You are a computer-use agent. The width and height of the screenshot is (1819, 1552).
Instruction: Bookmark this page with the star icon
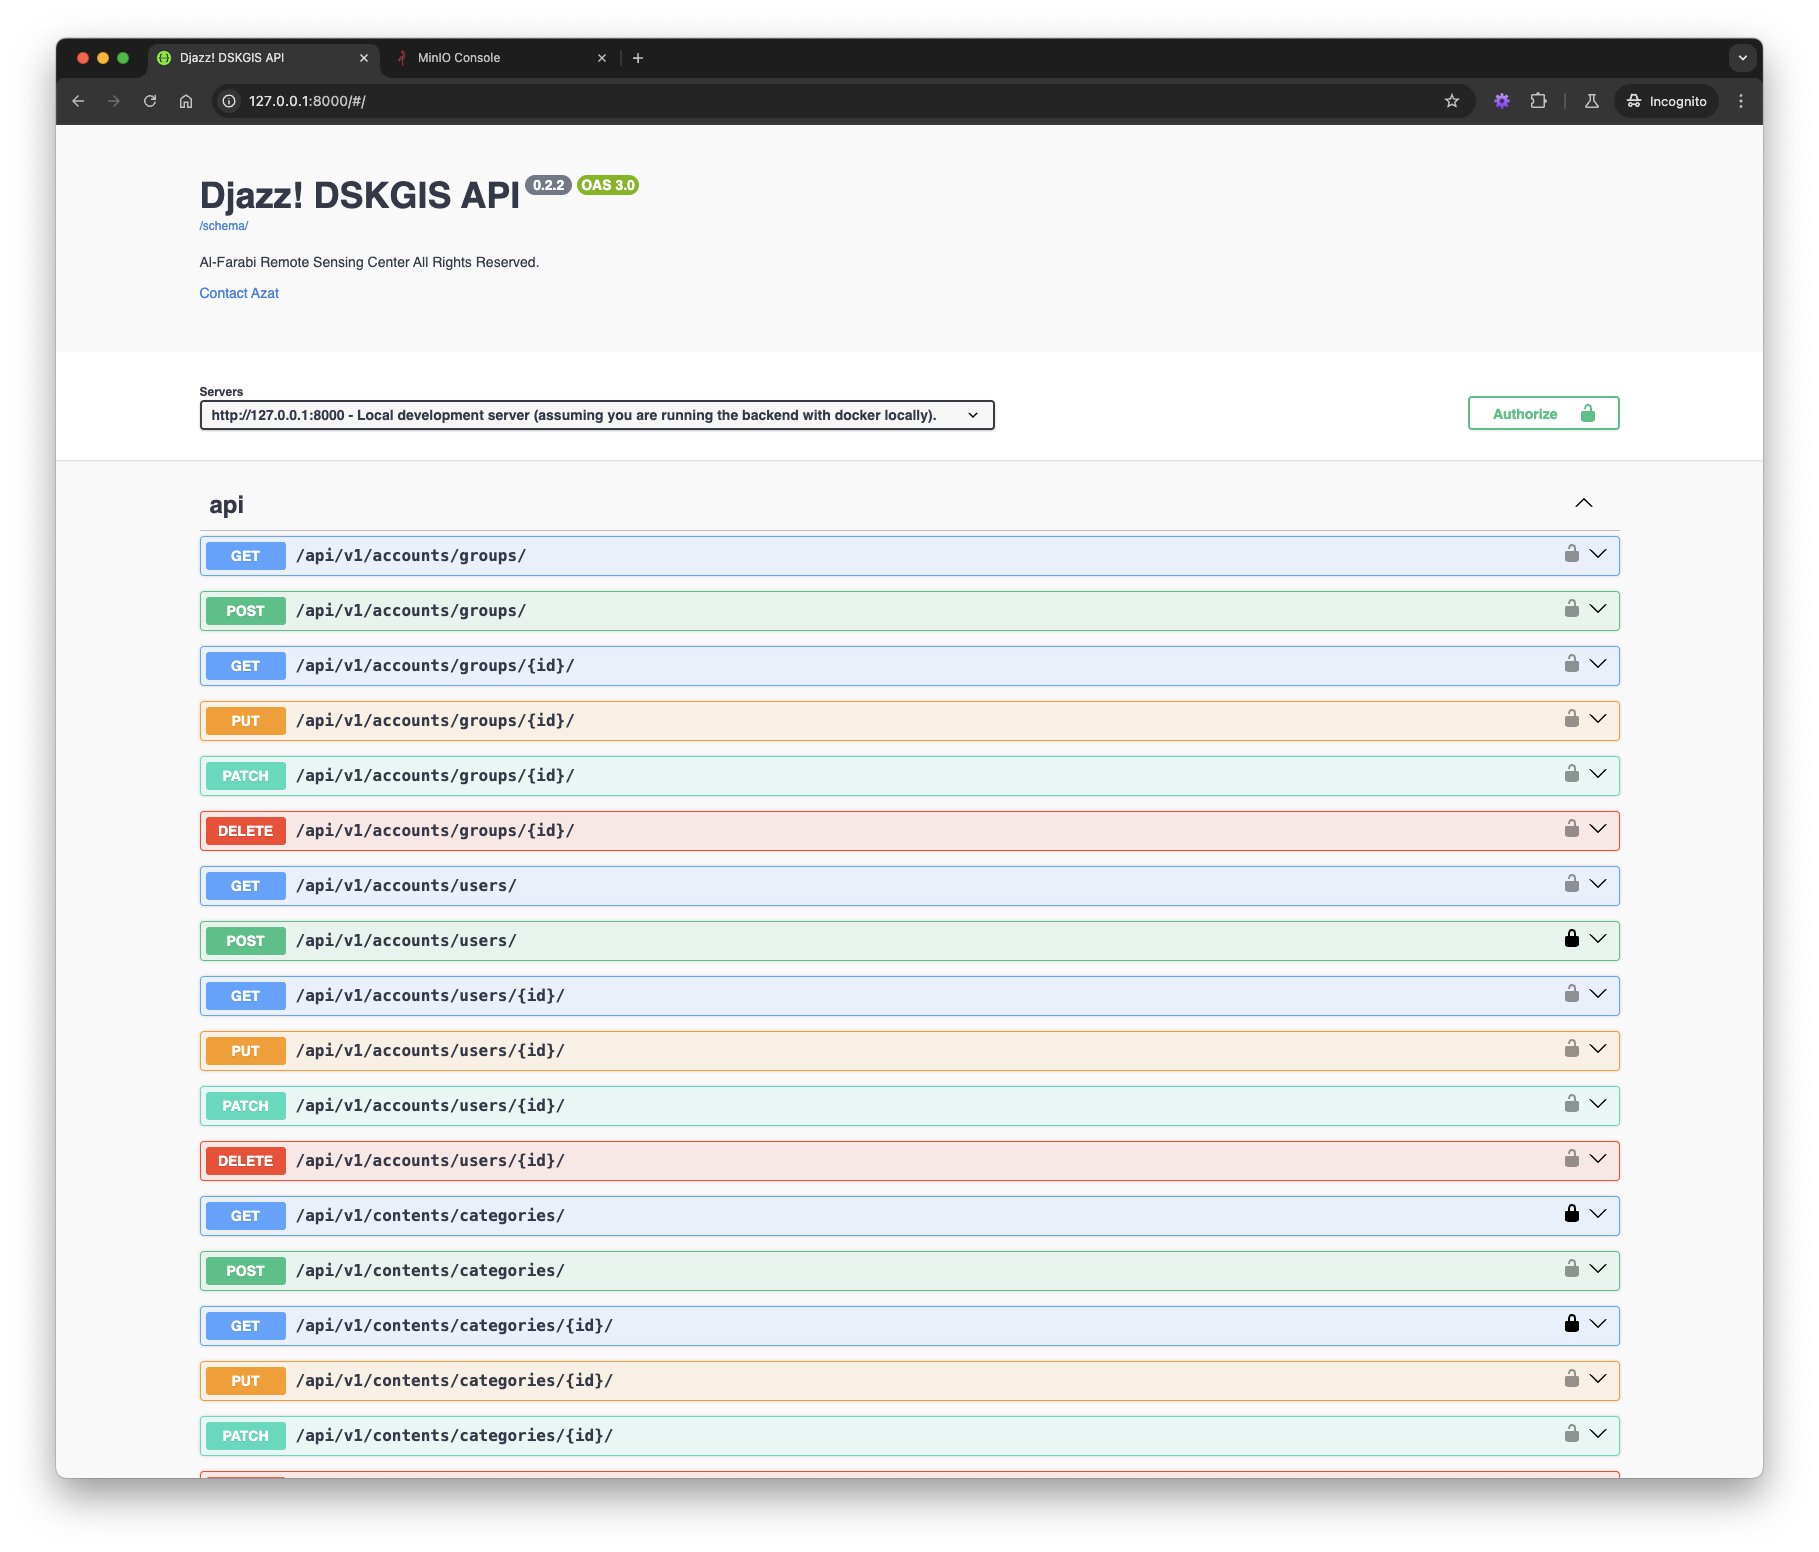click(1452, 101)
